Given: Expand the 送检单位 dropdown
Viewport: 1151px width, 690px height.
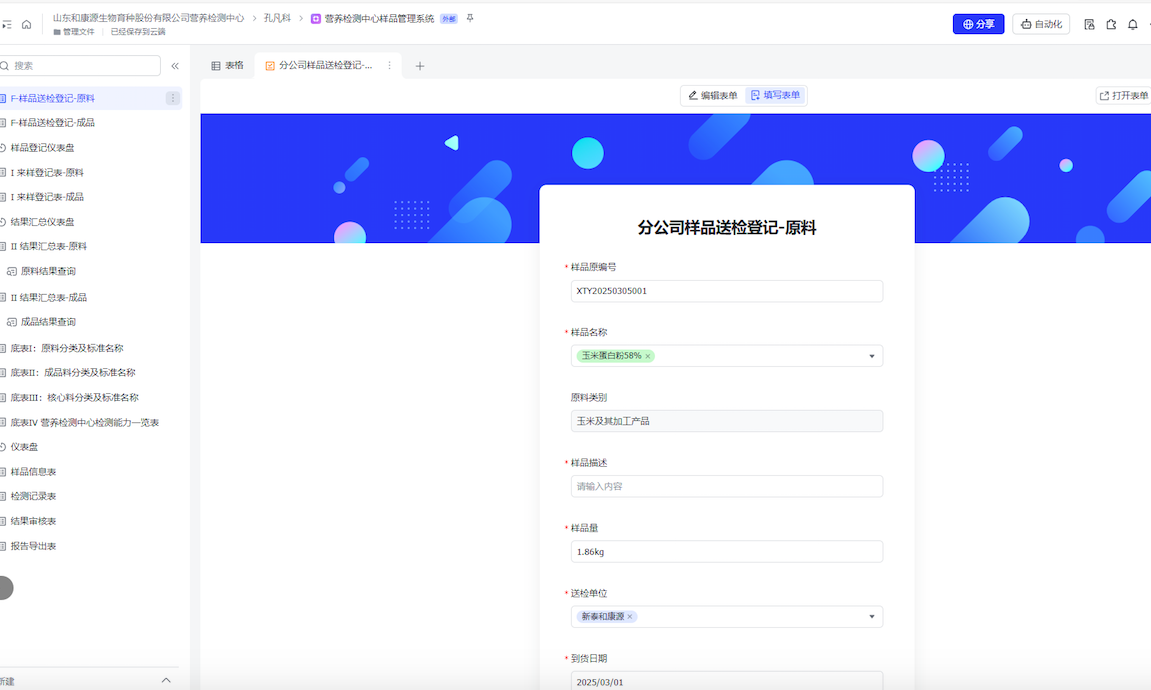Looking at the screenshot, I should point(871,617).
